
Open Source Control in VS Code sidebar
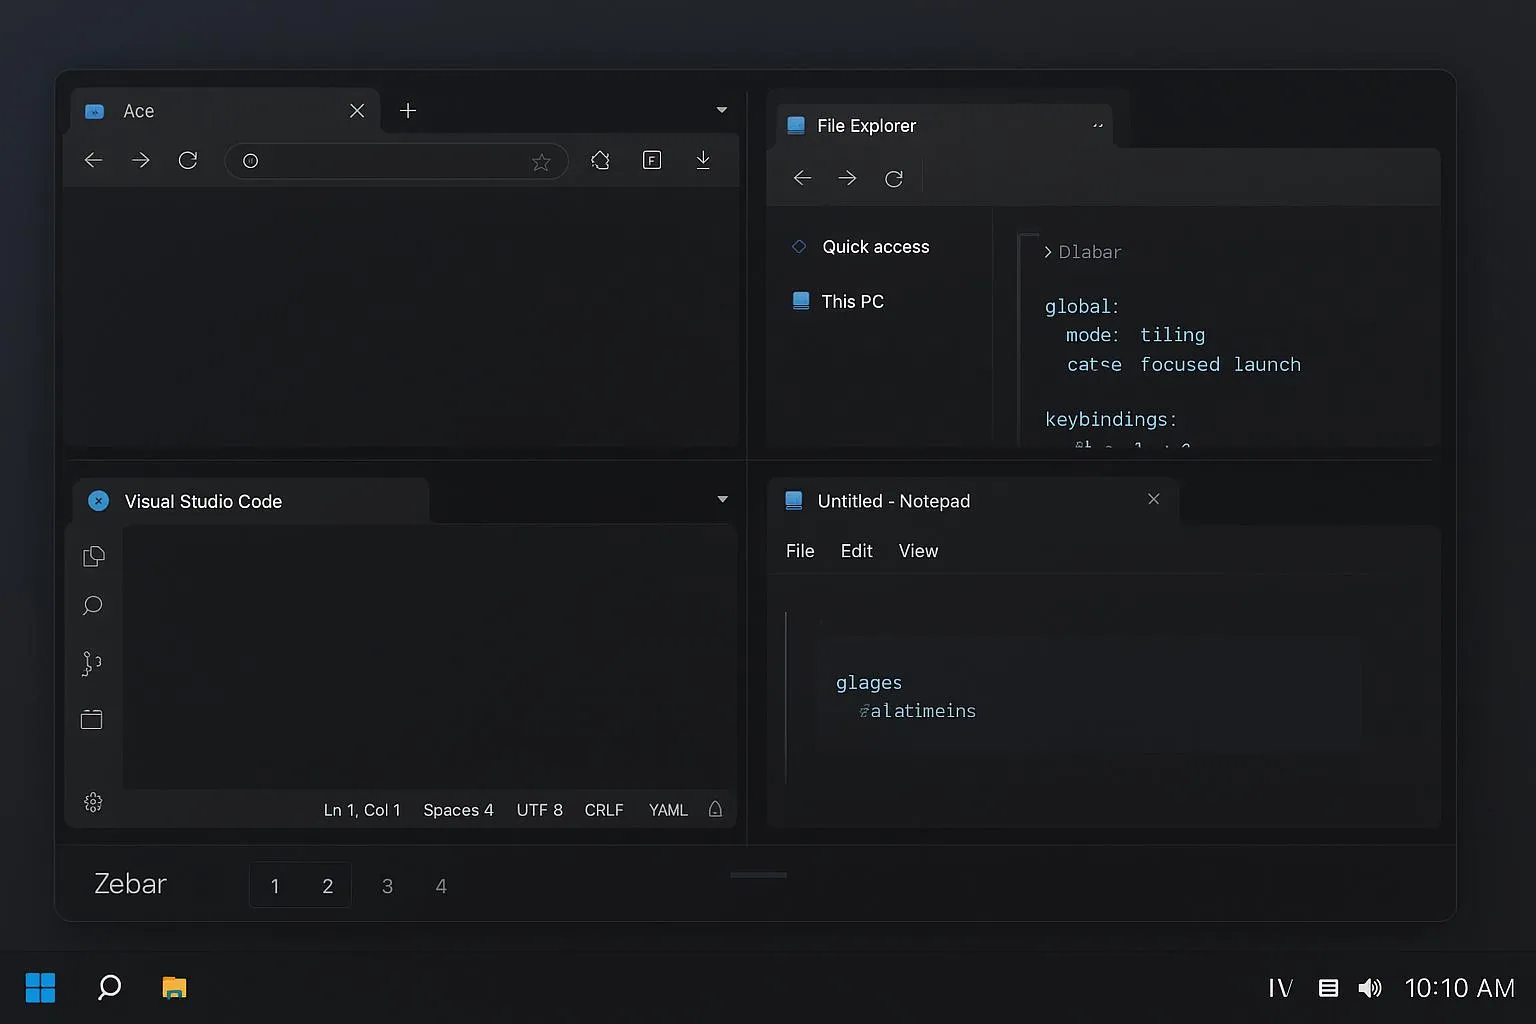click(x=91, y=663)
